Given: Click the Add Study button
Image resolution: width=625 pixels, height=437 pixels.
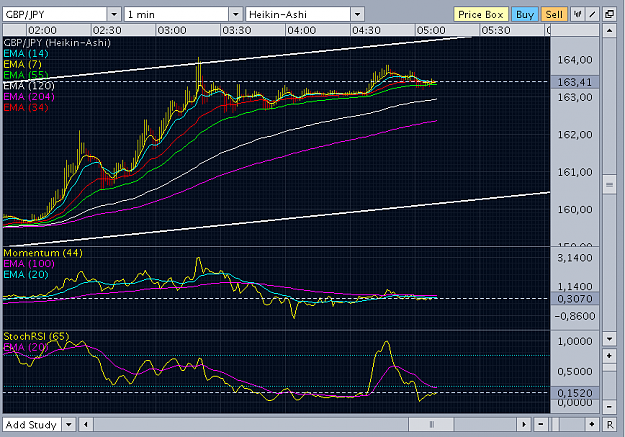Looking at the screenshot, I should [x=32, y=425].
